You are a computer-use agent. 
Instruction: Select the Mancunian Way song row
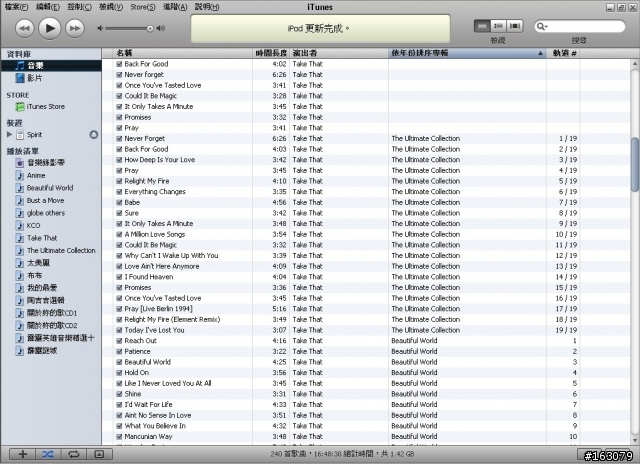pos(366,437)
